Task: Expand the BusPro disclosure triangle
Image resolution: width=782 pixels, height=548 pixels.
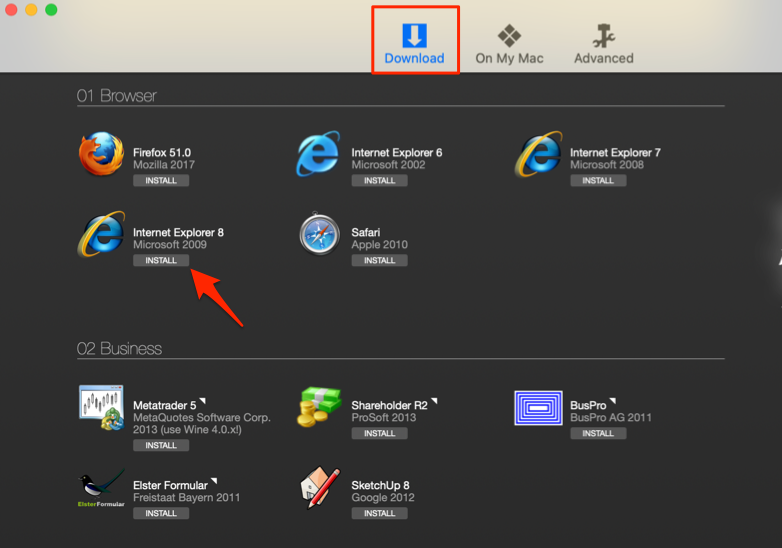Action: [613, 402]
